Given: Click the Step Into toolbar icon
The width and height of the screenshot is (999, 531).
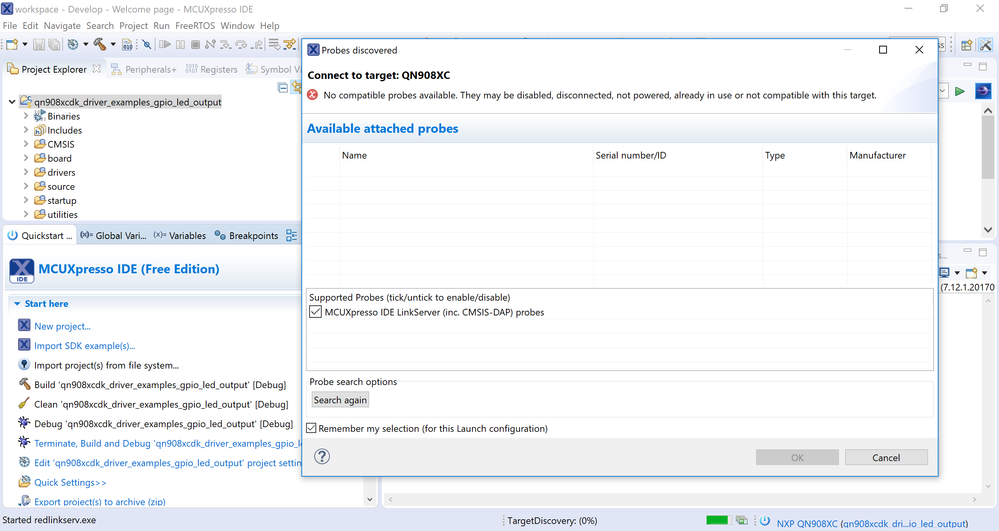Looking at the screenshot, I should point(226,44).
